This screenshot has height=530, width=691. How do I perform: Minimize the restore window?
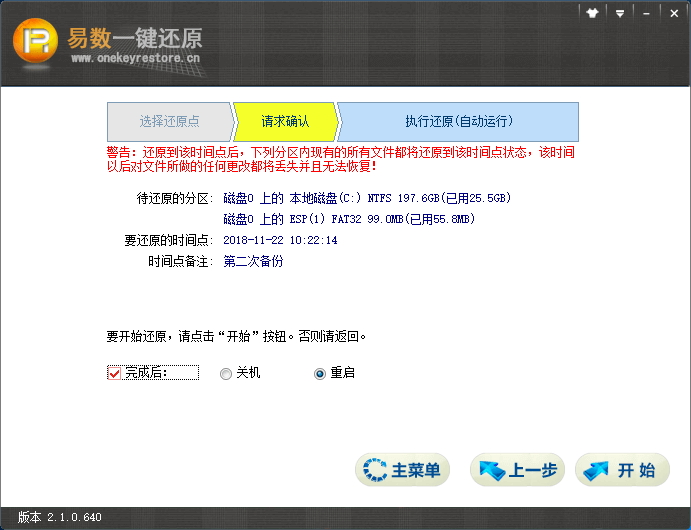tap(646, 13)
